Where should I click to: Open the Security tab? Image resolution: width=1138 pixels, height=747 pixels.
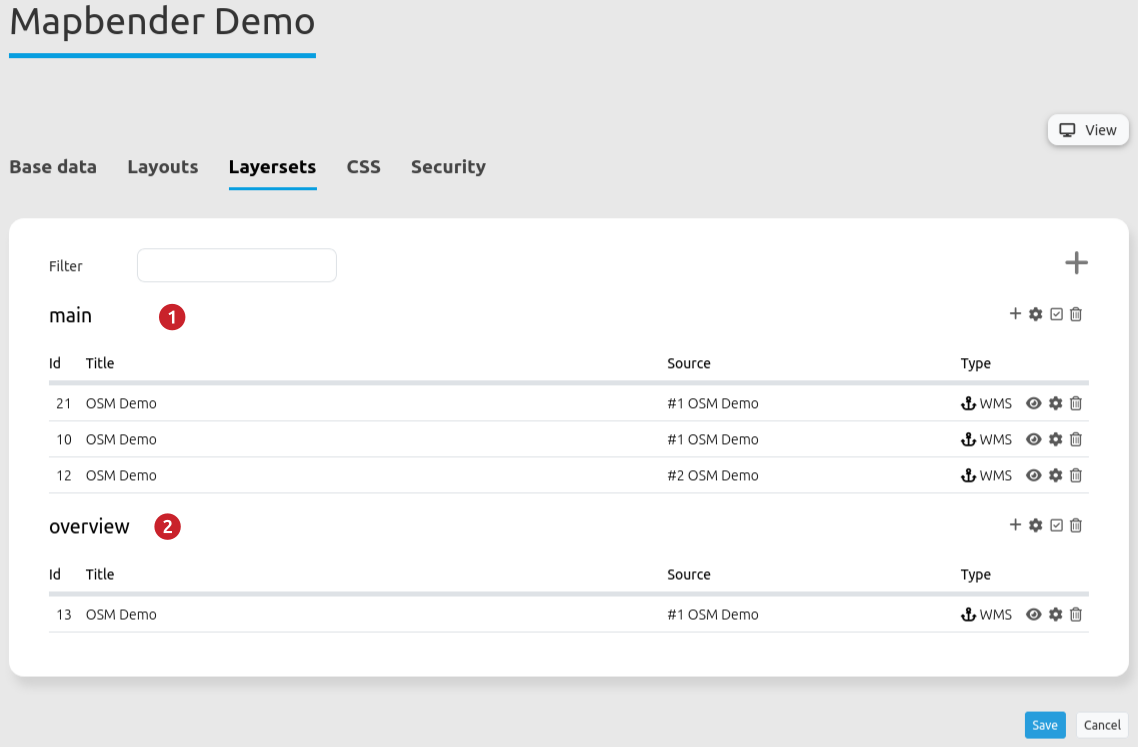coord(448,167)
